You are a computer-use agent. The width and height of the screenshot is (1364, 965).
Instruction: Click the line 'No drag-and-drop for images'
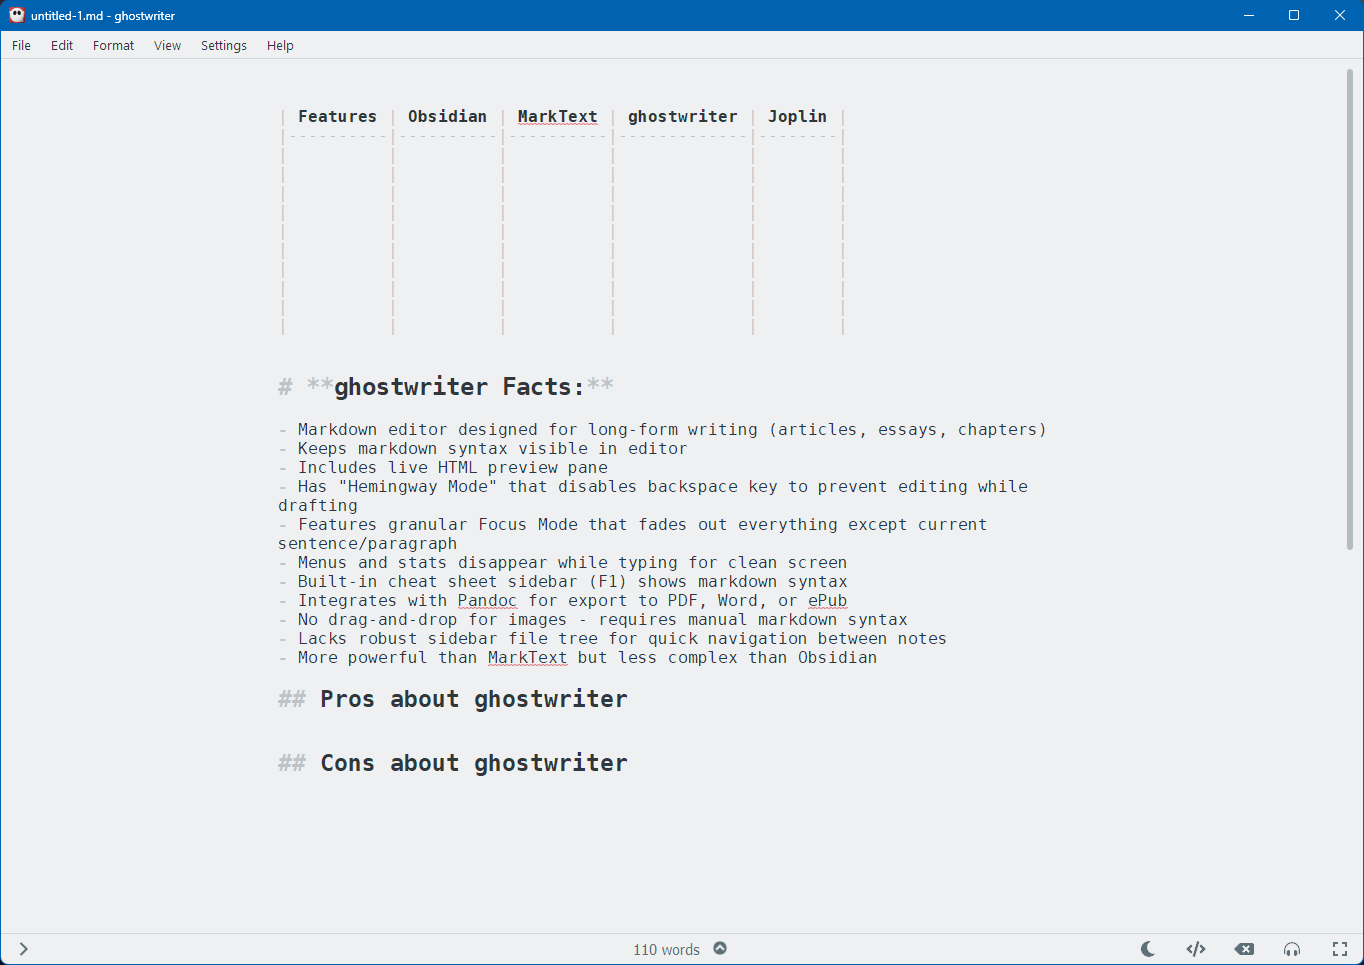click(x=602, y=620)
